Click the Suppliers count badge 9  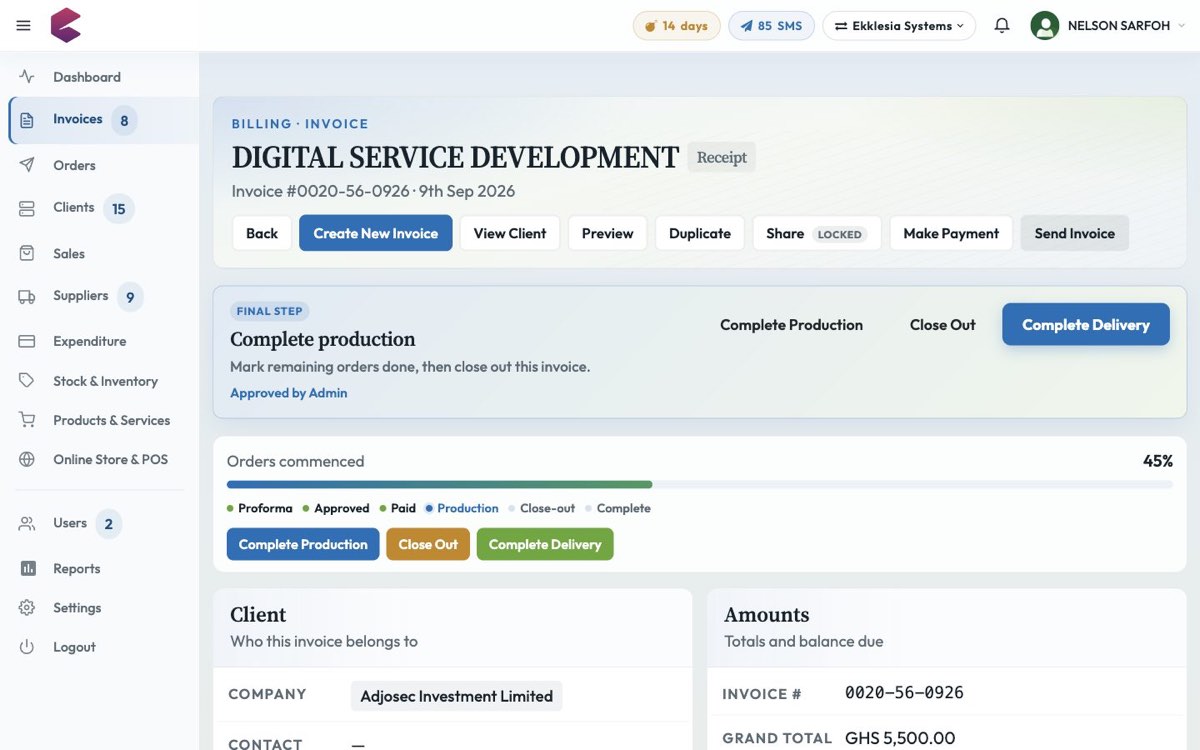[x=130, y=297]
